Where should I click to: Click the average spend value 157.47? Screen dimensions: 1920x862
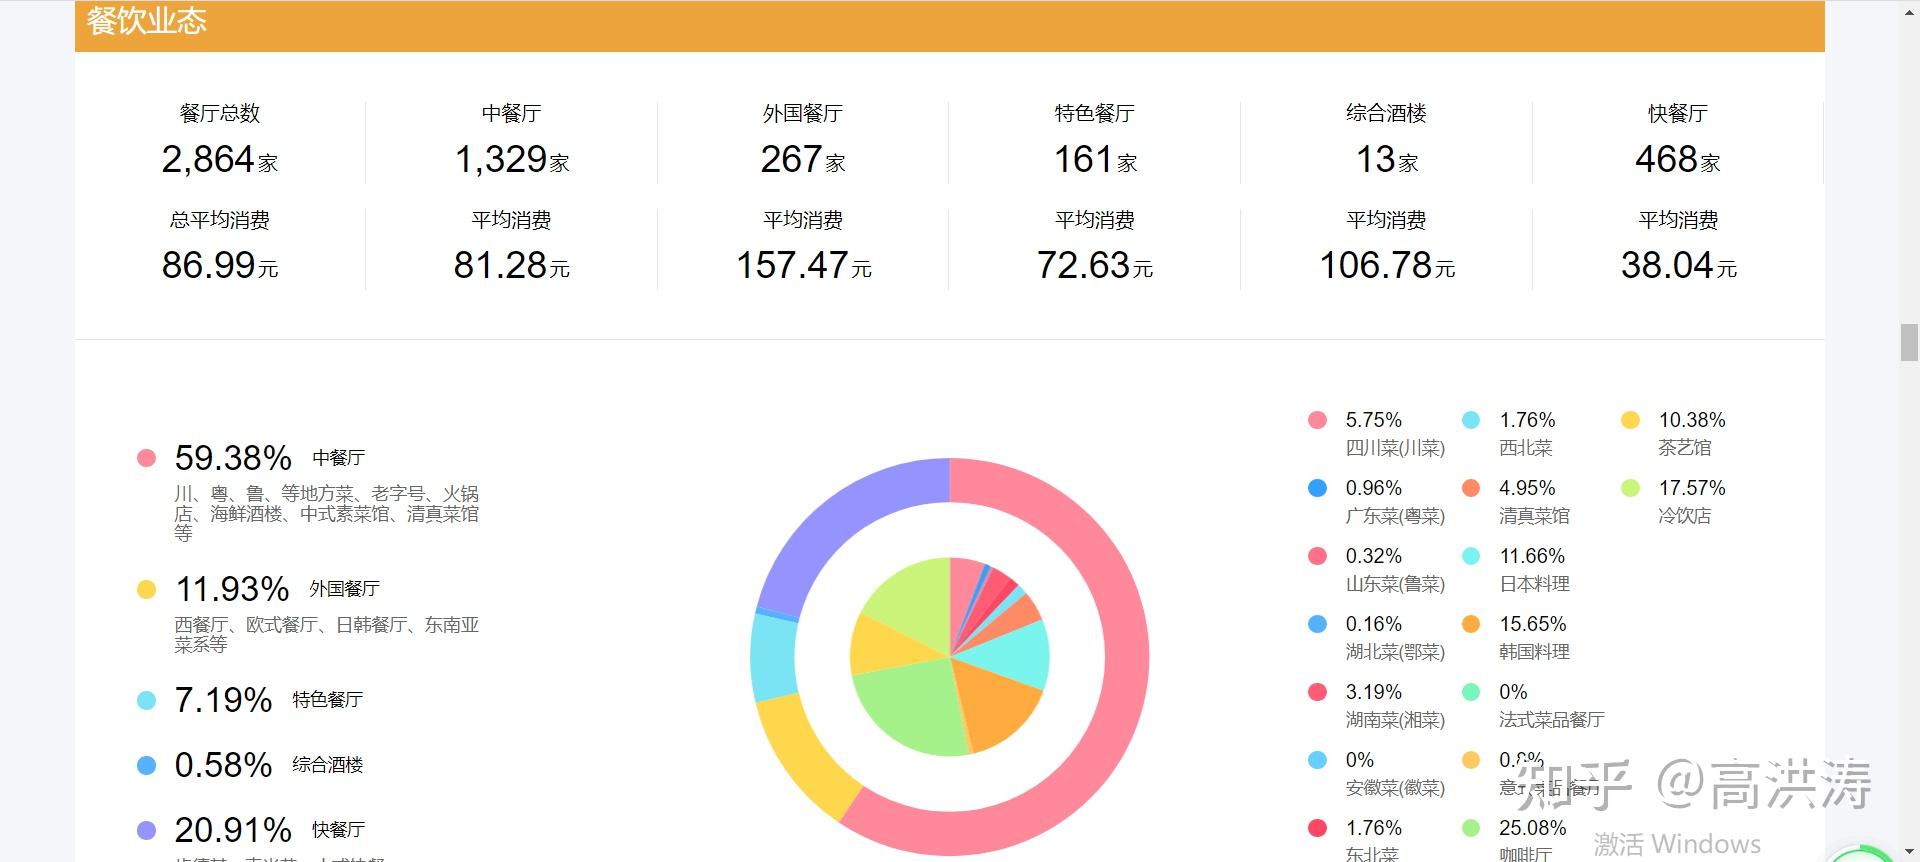(792, 265)
